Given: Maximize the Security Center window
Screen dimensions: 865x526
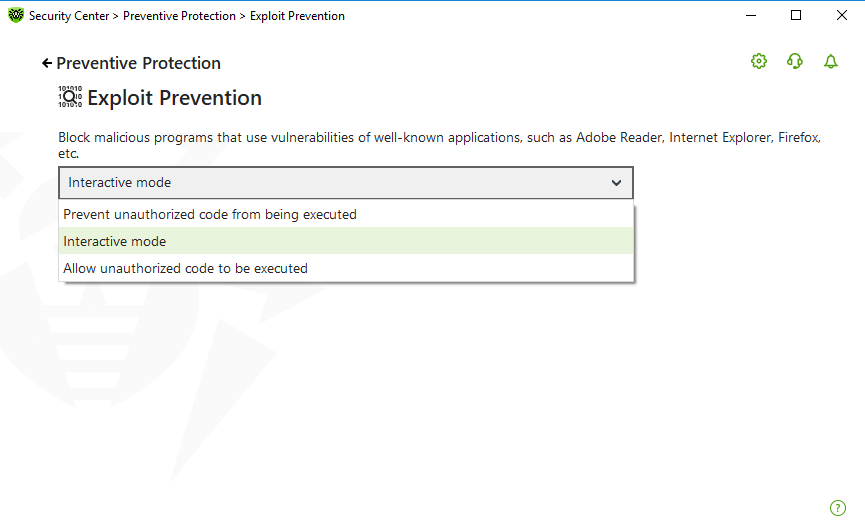Looking at the screenshot, I should (x=795, y=15).
